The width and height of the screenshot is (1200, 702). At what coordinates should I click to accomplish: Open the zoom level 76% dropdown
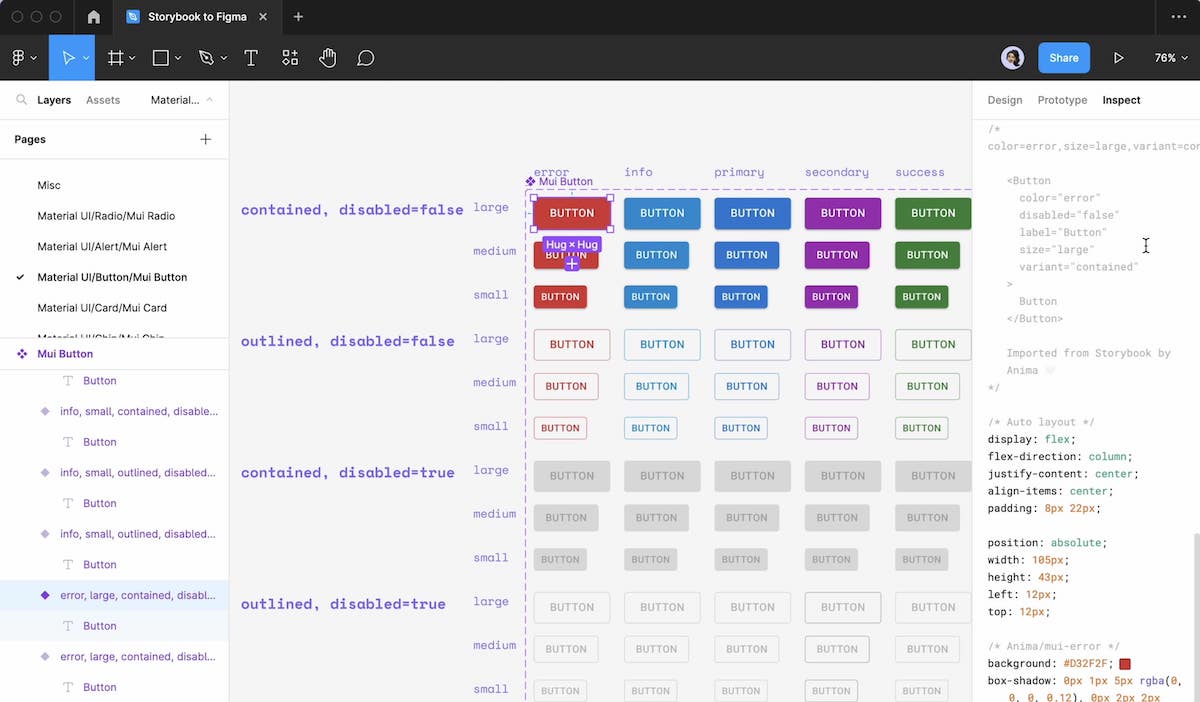pos(1169,58)
